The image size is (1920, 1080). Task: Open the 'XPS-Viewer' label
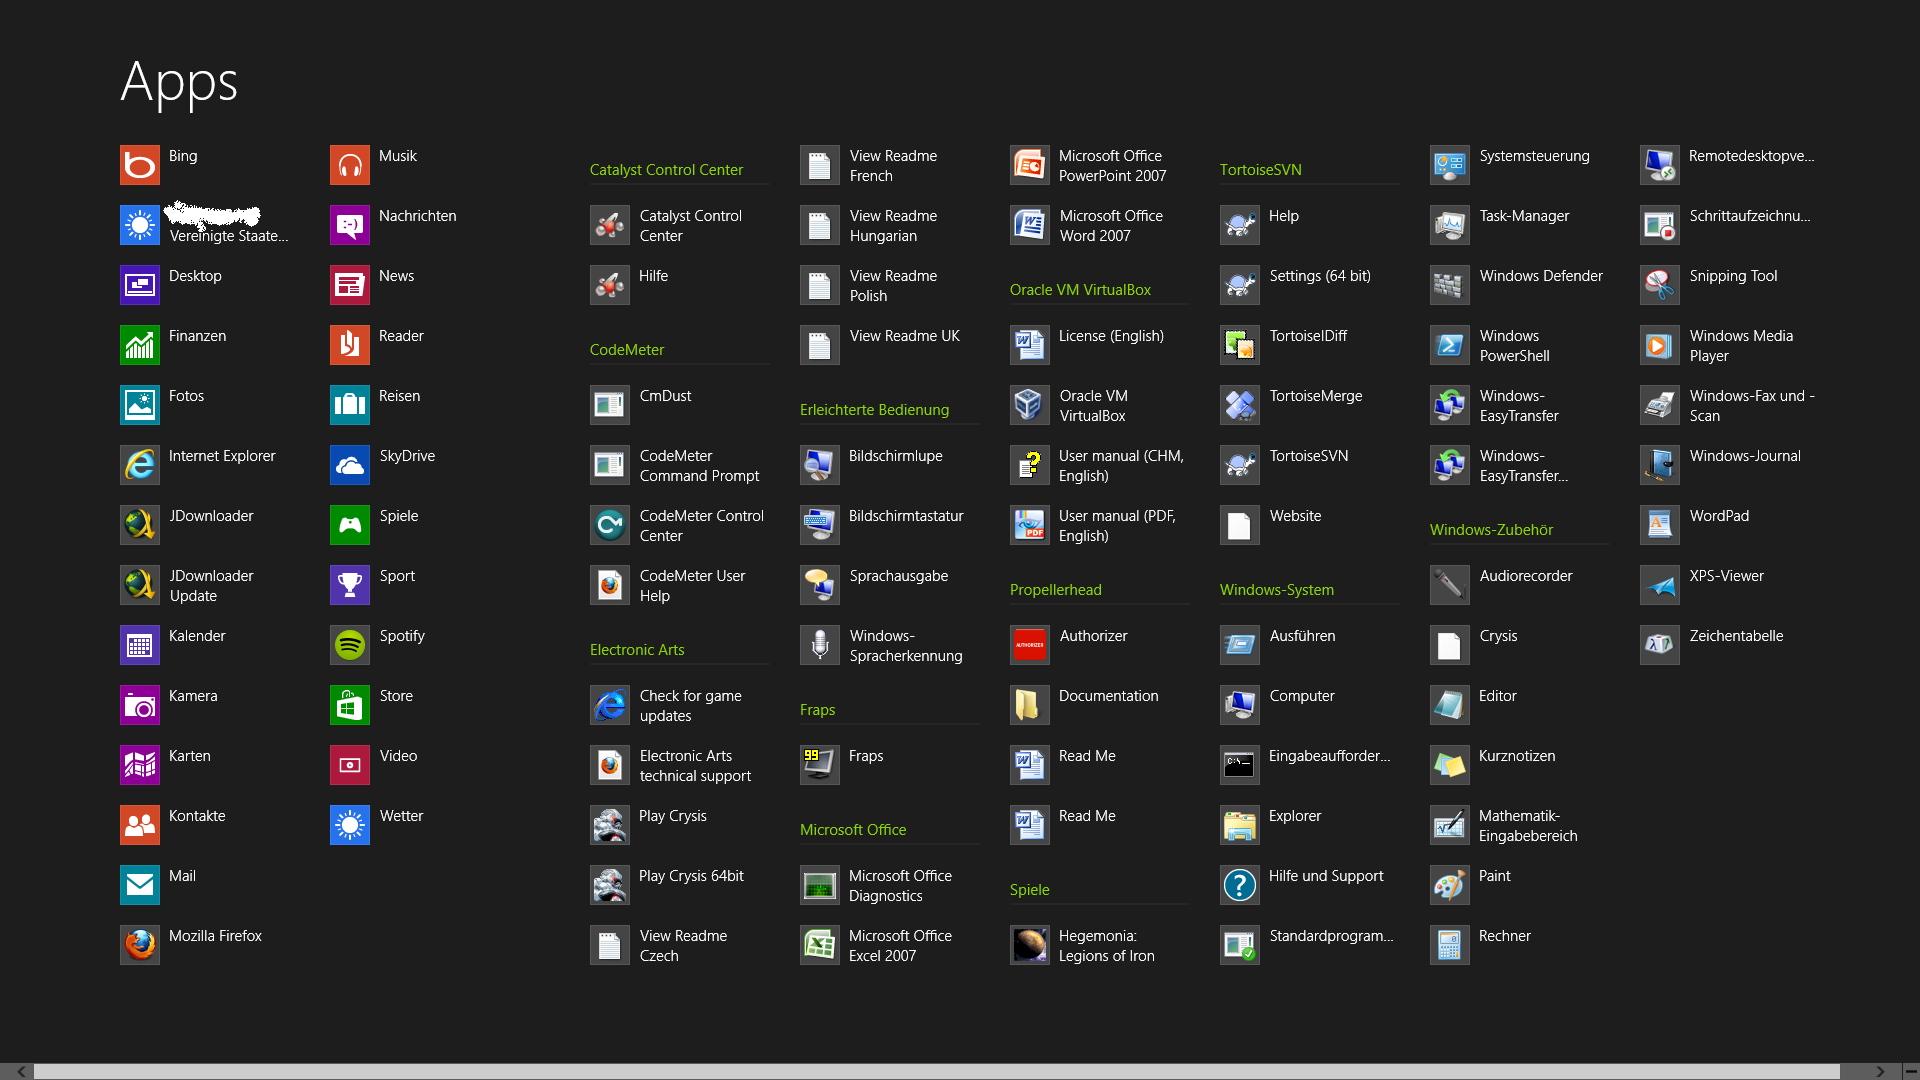pos(1726,576)
